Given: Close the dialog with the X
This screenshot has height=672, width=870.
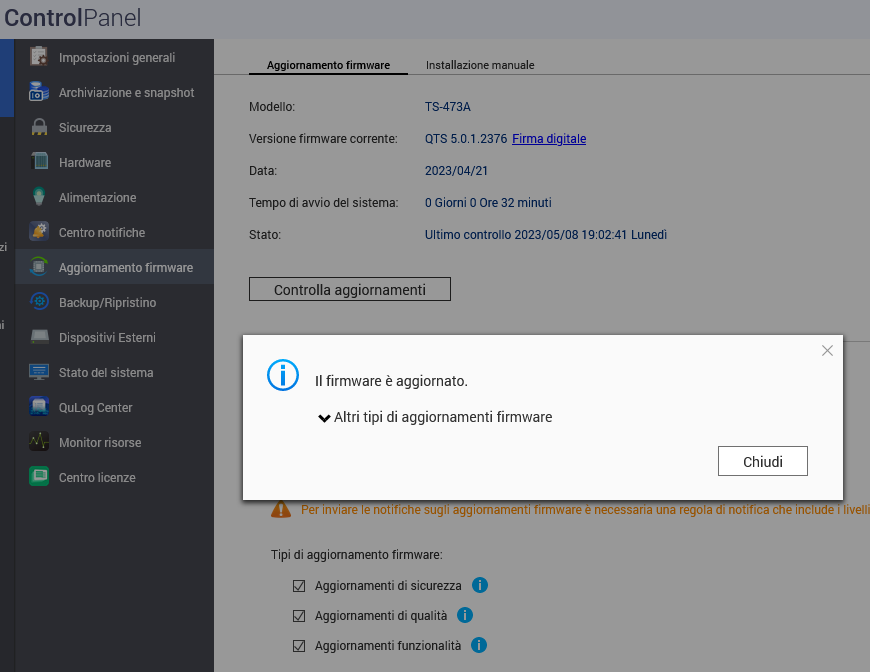Looking at the screenshot, I should tap(827, 350).
